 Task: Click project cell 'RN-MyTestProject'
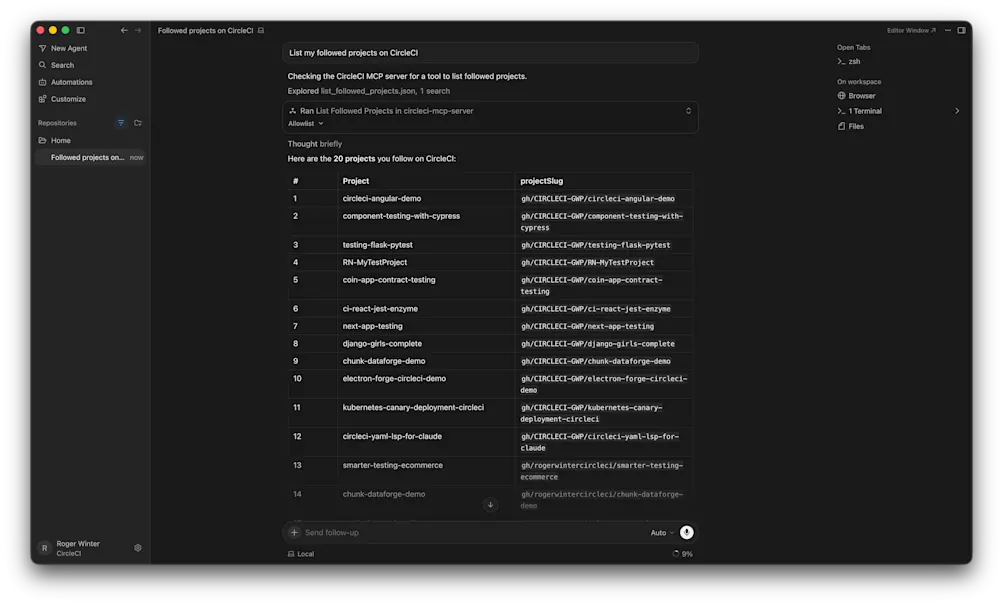coord(375,262)
